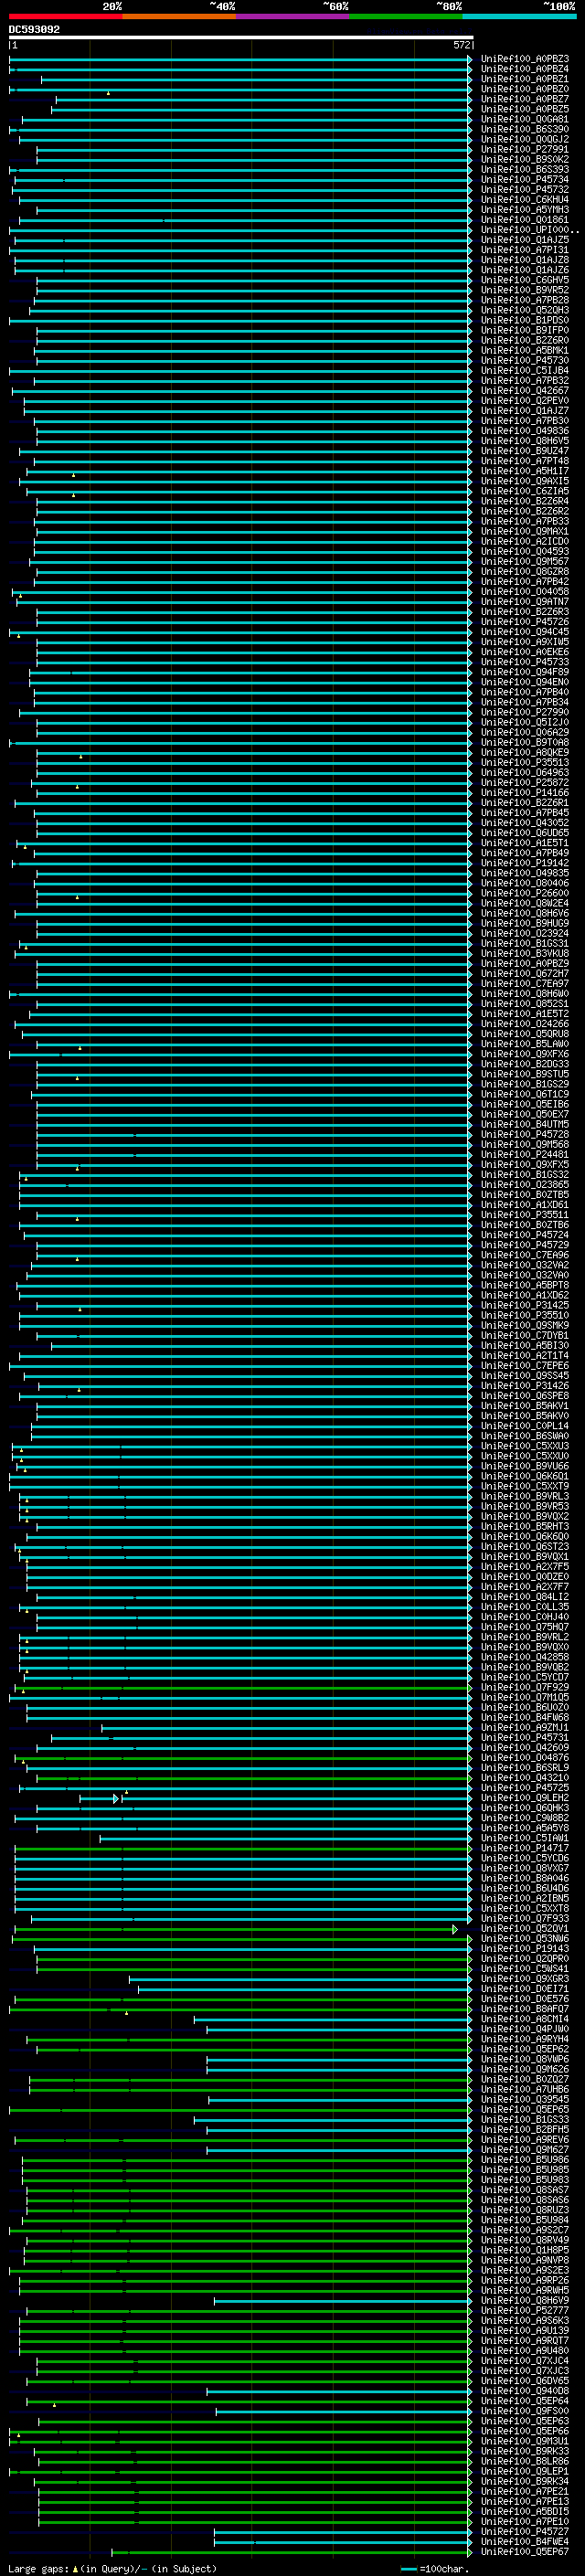Image resolution: width=585 pixels, height=2576 pixels.
Task: Click the UniRef100_B4FWE4 label
Action: (x=525, y=2543)
